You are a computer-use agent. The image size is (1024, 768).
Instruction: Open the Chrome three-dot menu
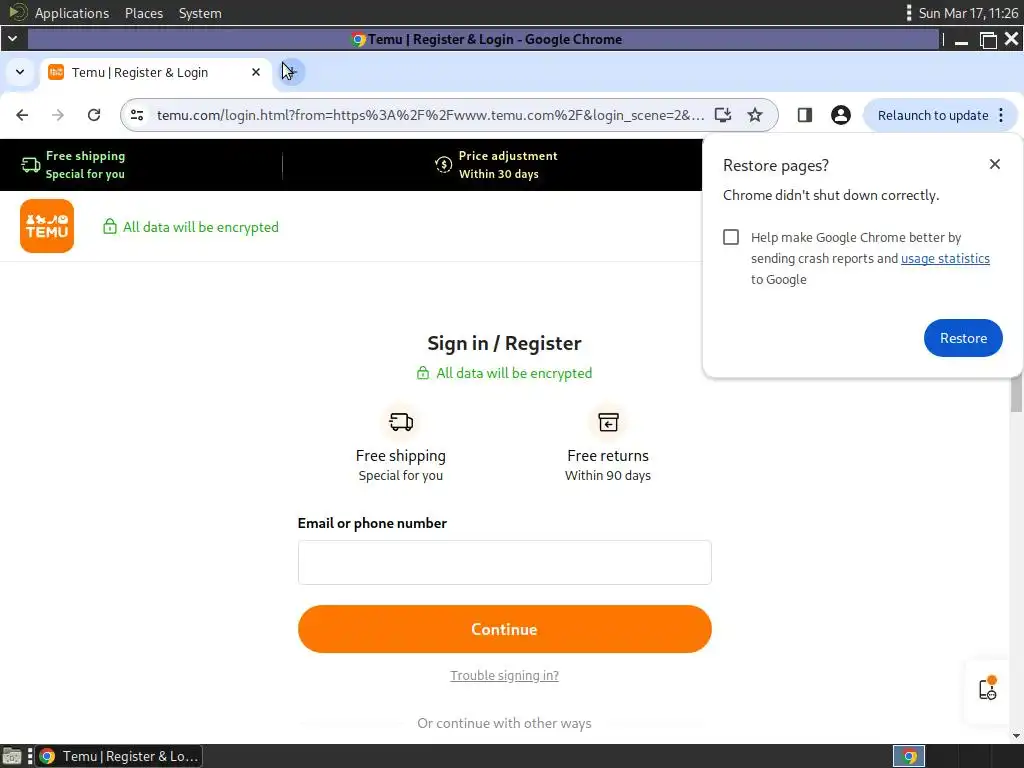(x=1001, y=115)
